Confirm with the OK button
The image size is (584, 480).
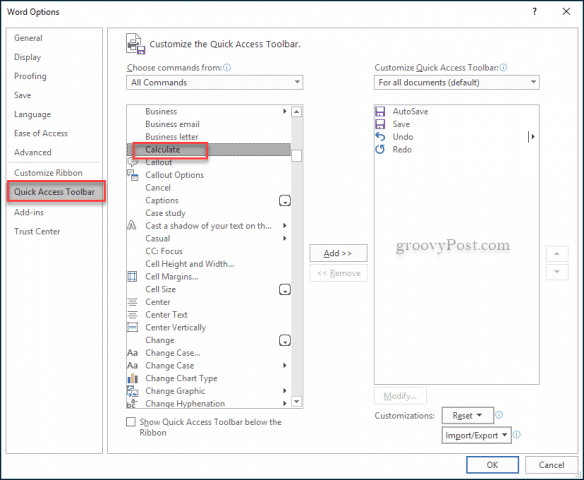point(492,465)
